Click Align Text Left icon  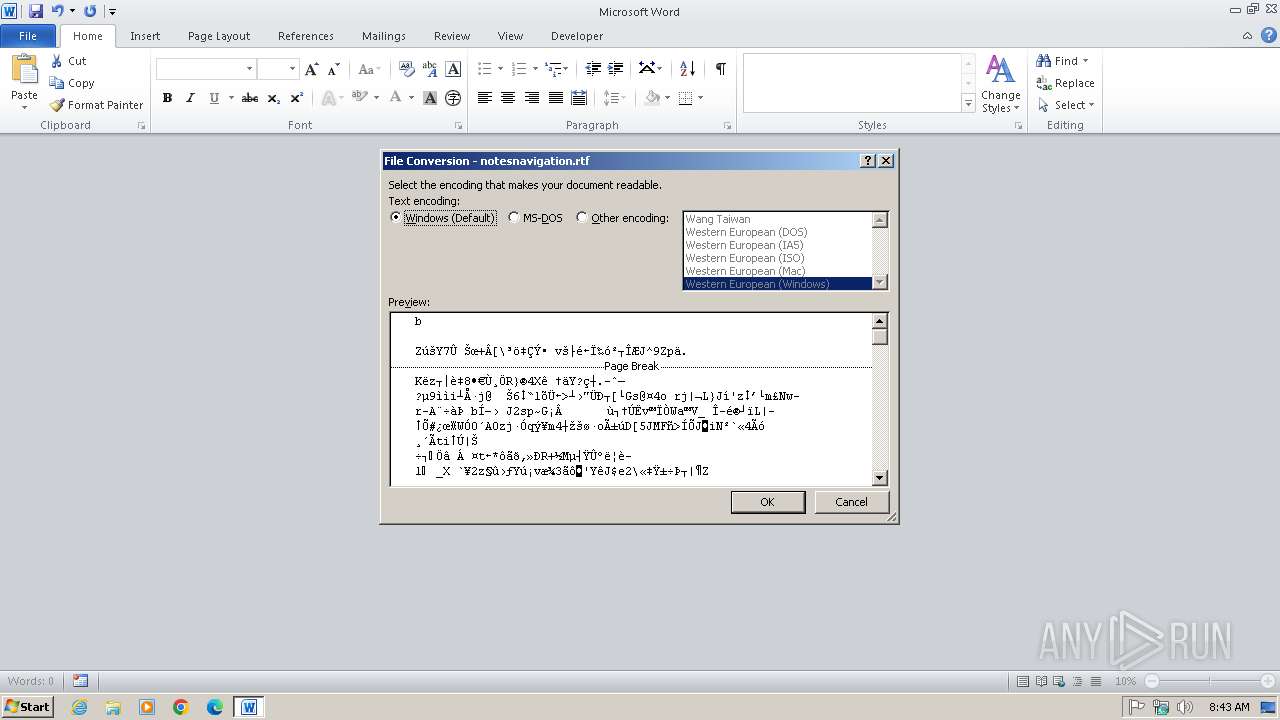coord(485,98)
